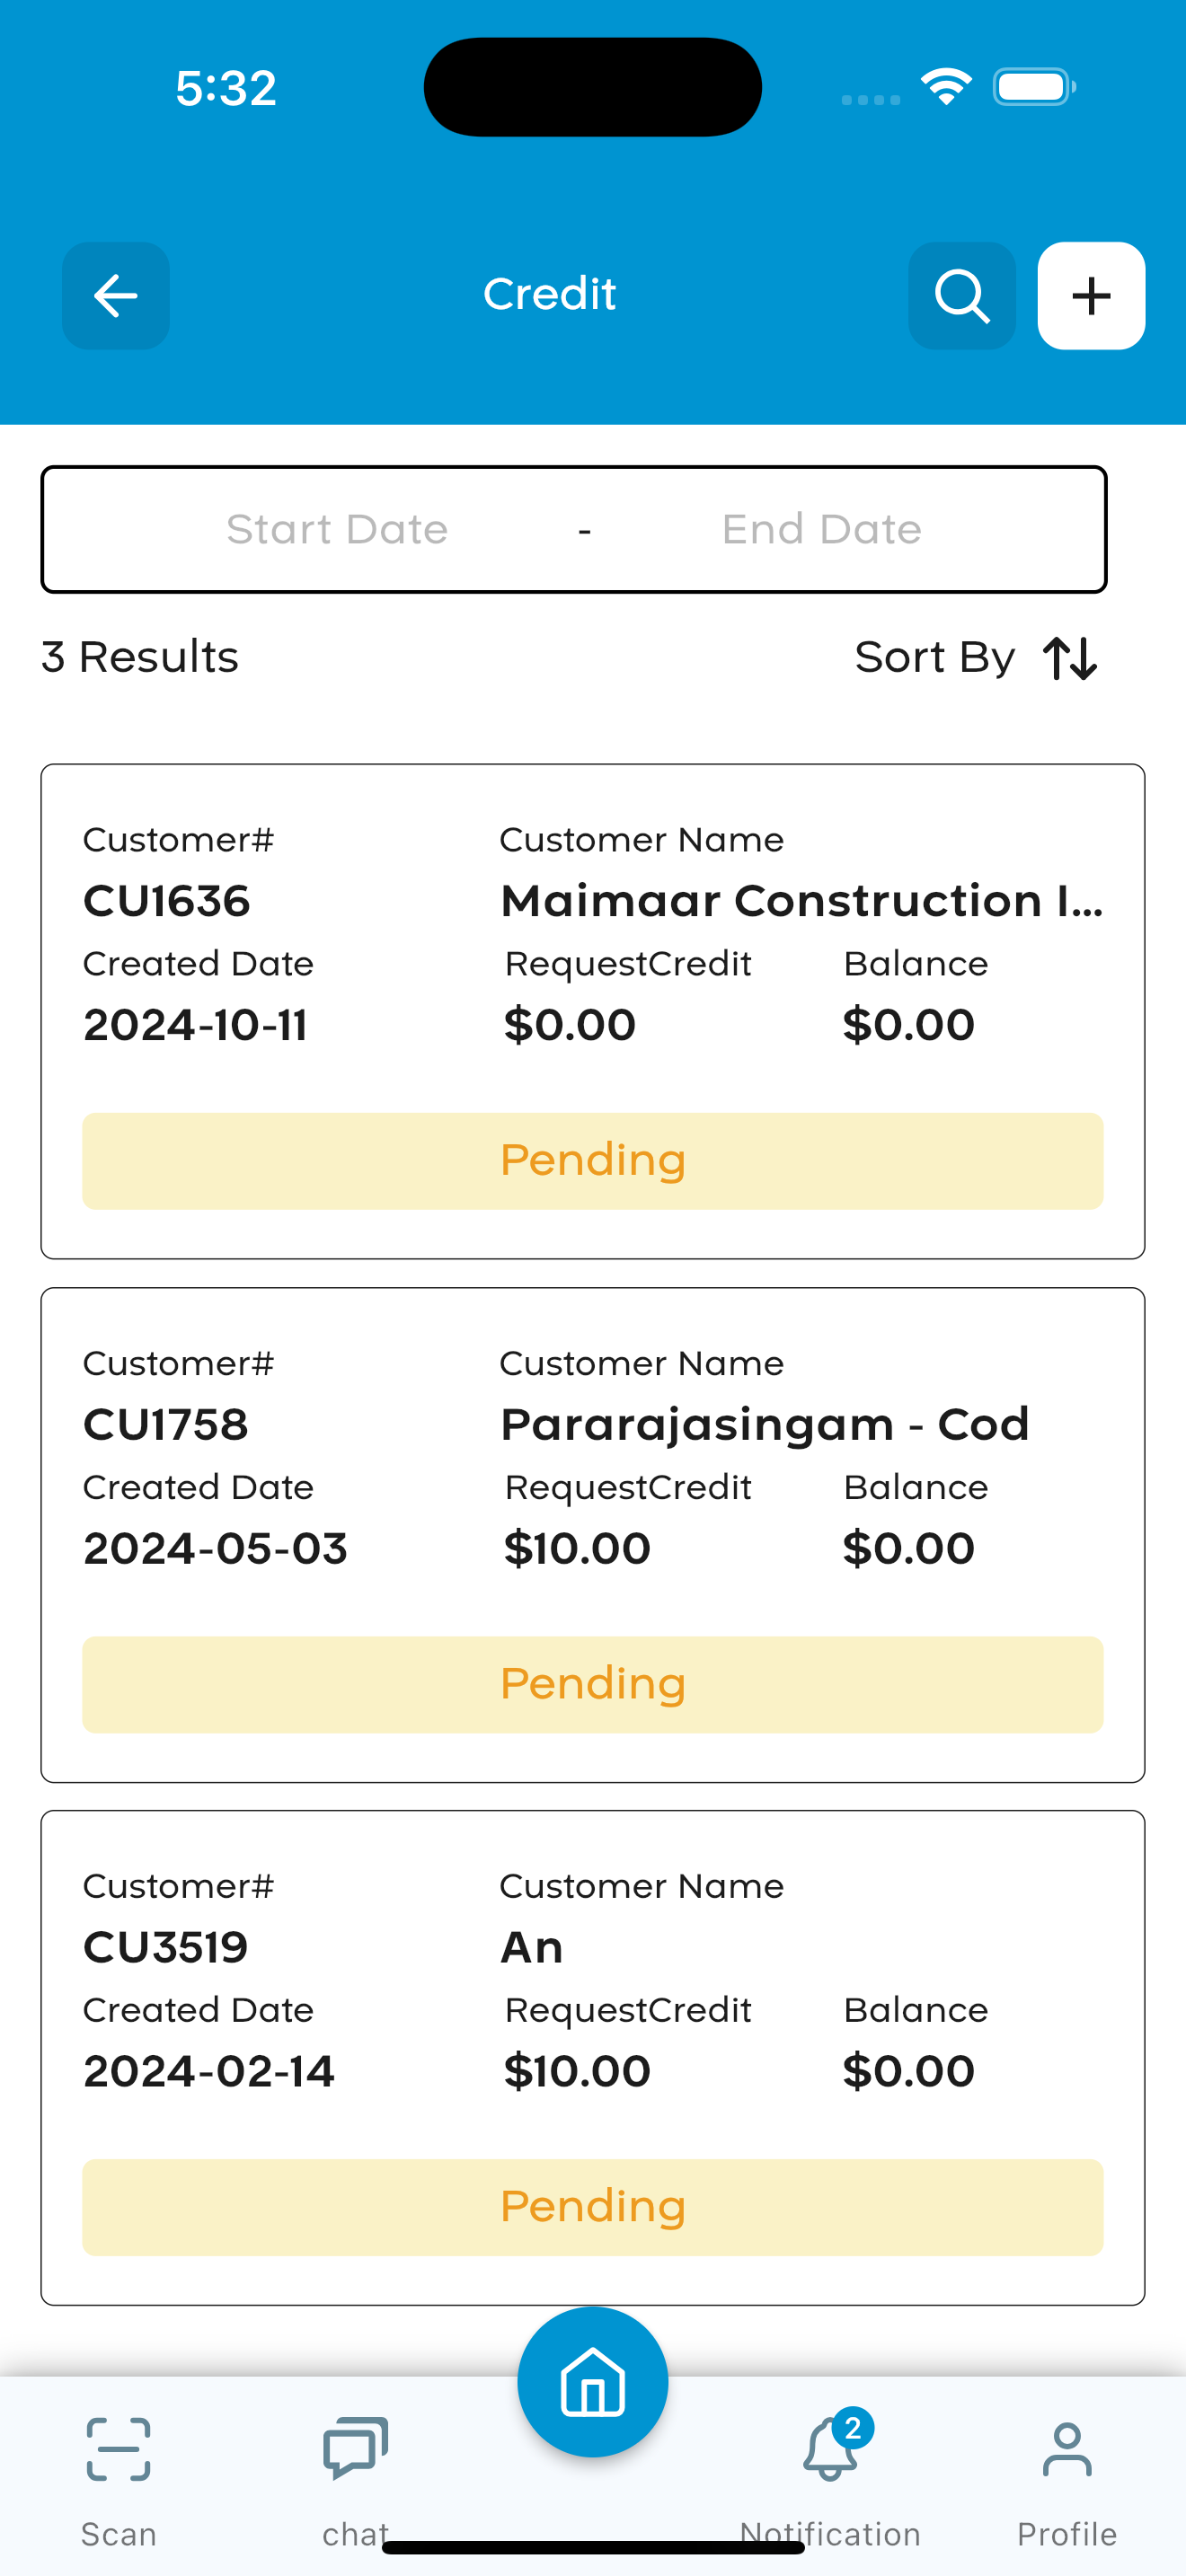Screen dimensions: 1186x2576
Task: Click the Sort By label
Action: point(935,658)
